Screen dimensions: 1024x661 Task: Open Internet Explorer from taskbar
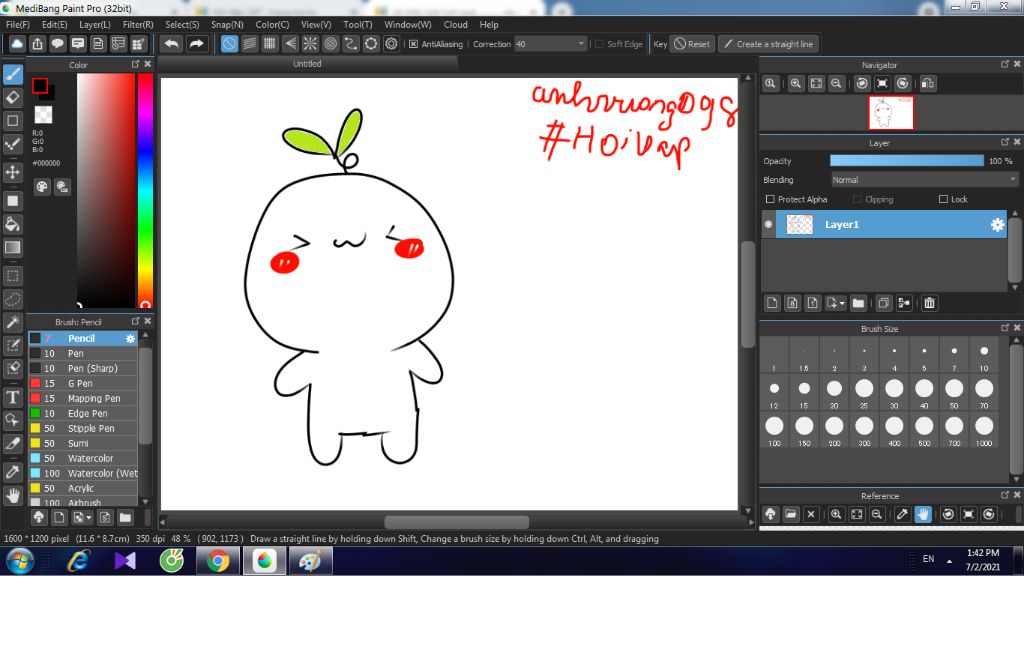pos(78,561)
